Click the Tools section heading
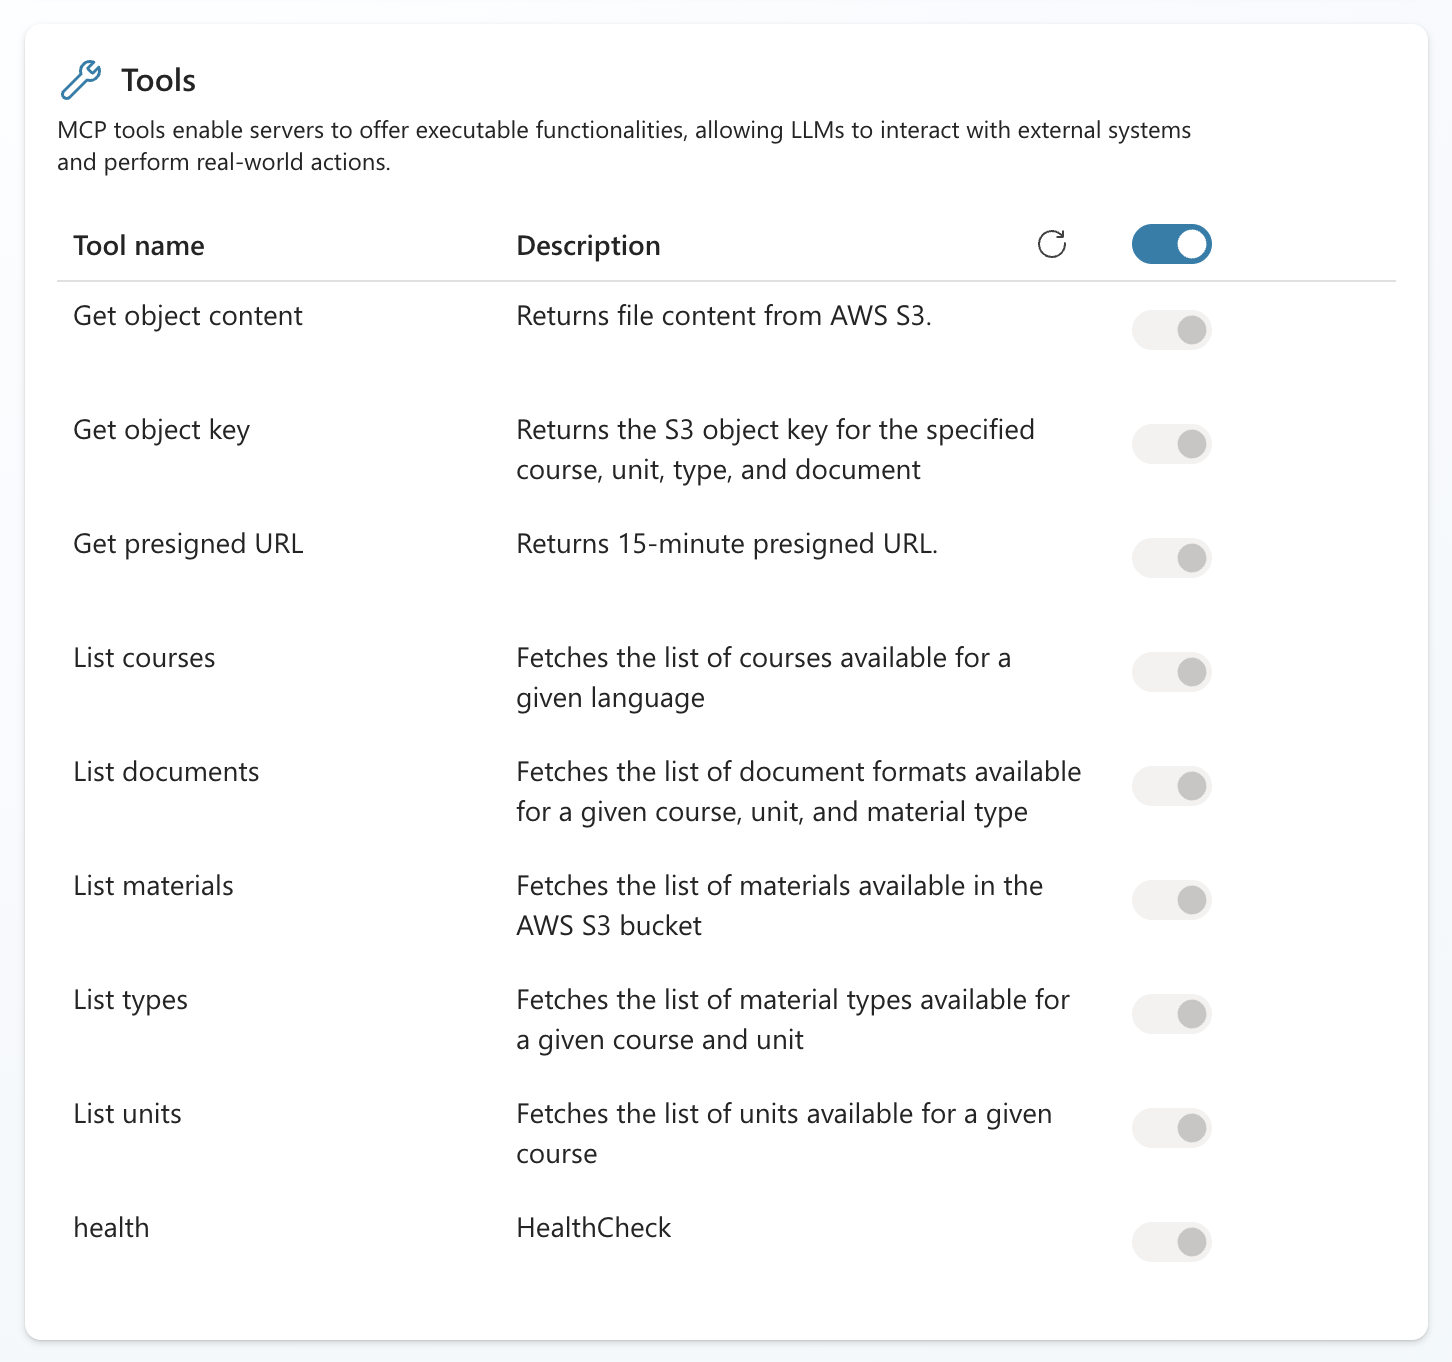 click(x=158, y=79)
